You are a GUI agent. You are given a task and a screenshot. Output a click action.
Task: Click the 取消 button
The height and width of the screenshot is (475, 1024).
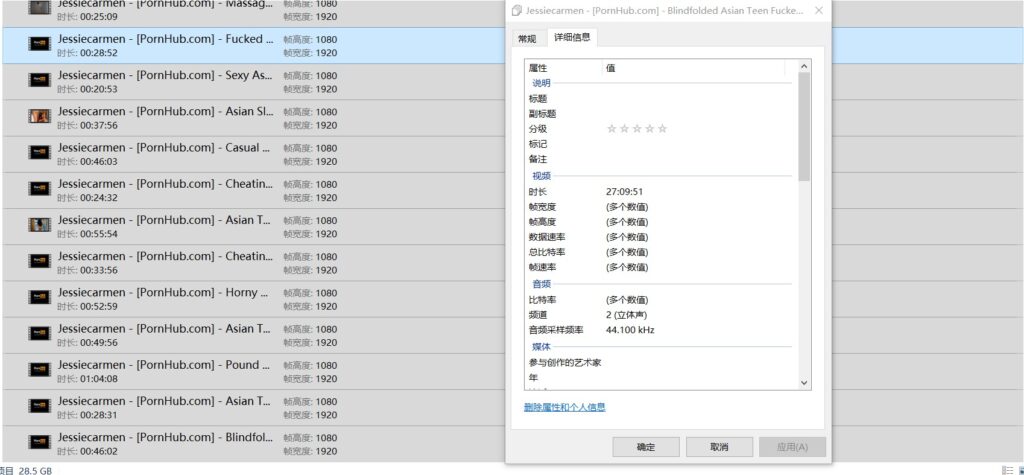[x=720, y=447]
